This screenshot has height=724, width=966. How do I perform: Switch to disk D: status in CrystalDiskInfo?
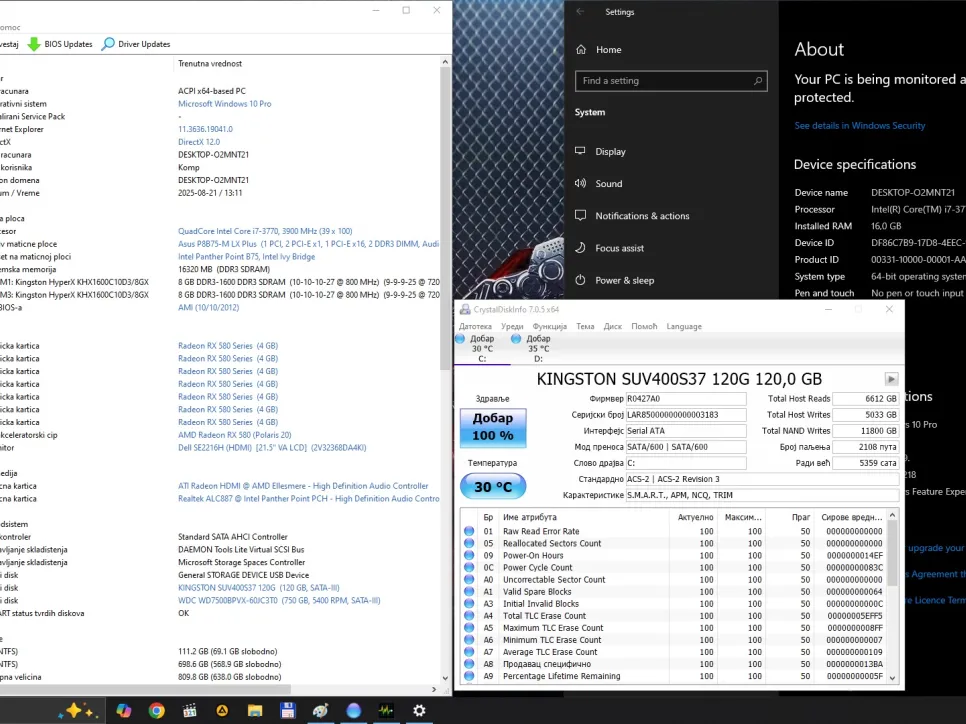tap(538, 348)
